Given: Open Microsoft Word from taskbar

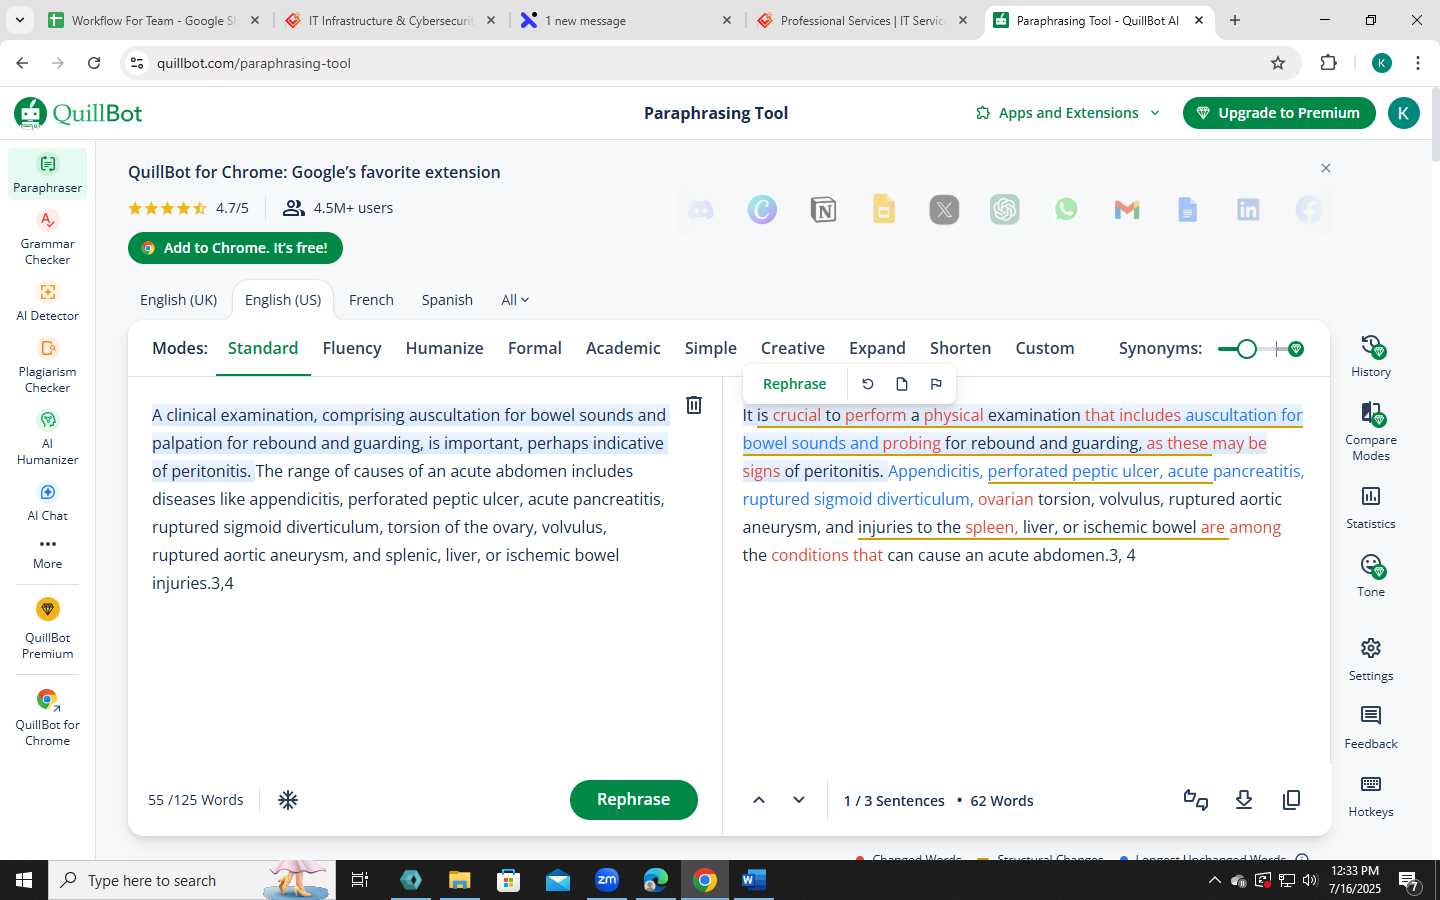Looking at the screenshot, I should coord(754,880).
